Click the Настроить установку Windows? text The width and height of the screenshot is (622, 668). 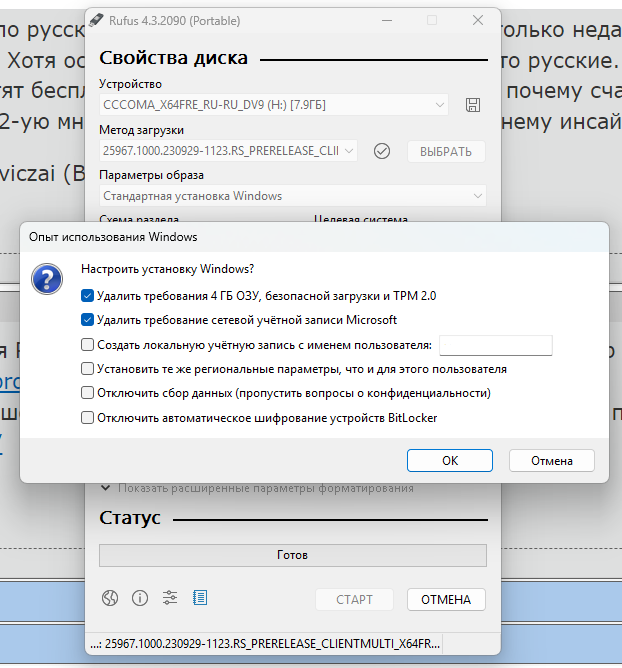167,269
